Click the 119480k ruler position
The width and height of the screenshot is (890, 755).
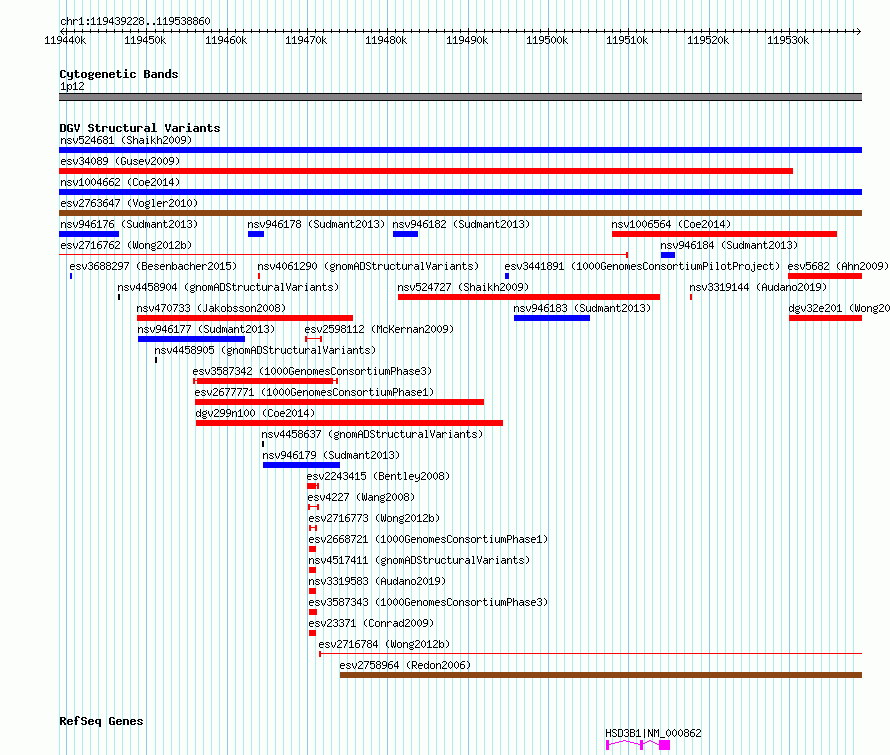386,40
